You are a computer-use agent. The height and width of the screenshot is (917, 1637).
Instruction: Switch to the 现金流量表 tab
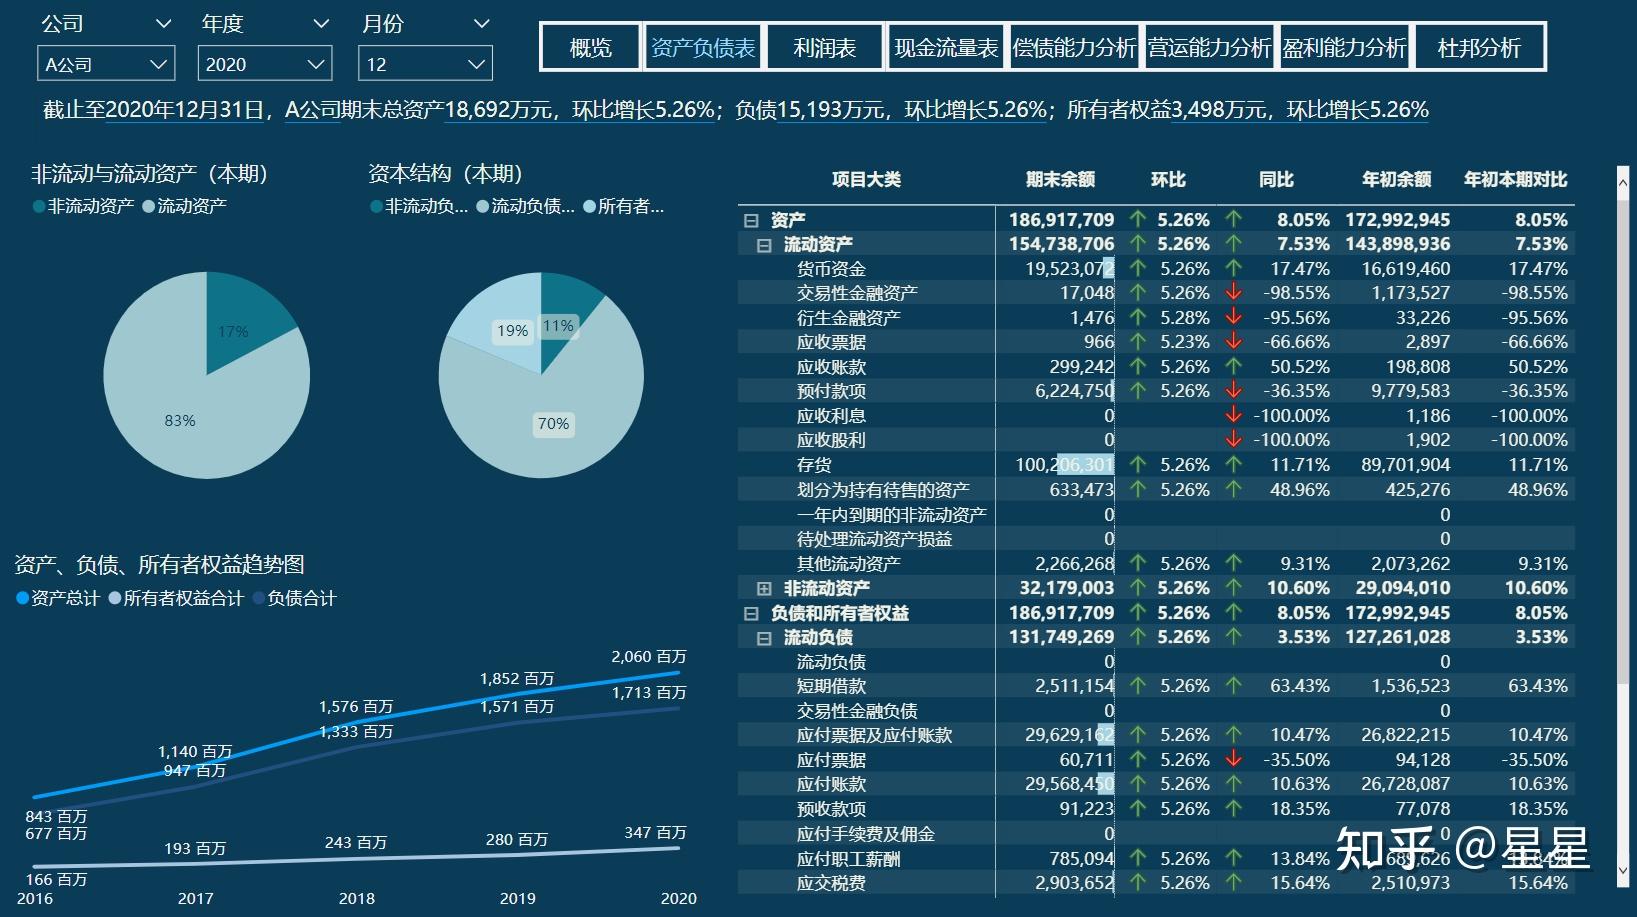(x=946, y=48)
